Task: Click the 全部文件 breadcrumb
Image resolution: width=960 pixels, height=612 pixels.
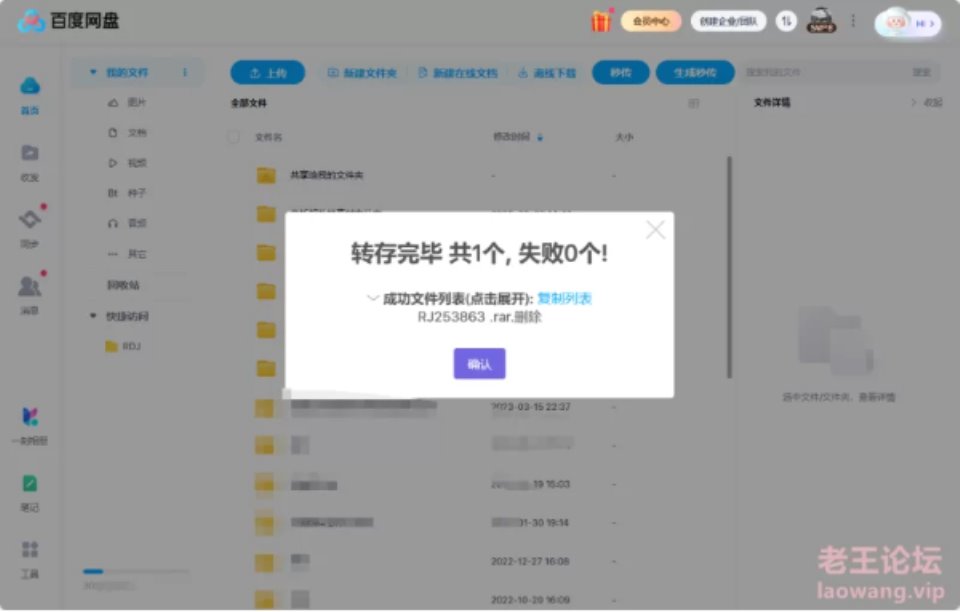Action: 249,103
